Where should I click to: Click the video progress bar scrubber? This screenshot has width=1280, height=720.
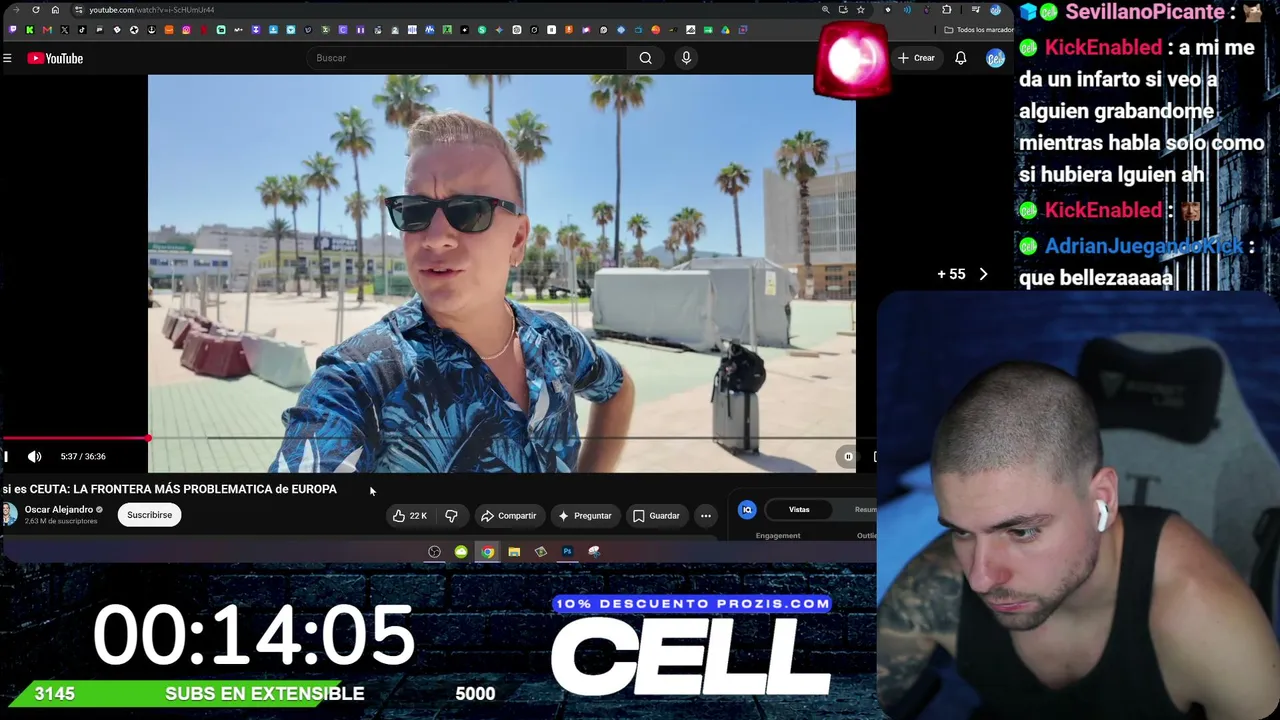[x=149, y=438]
